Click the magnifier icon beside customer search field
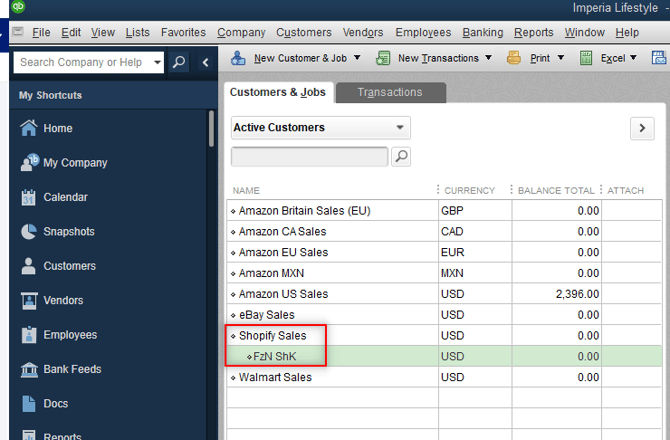The width and height of the screenshot is (670, 440). click(400, 156)
